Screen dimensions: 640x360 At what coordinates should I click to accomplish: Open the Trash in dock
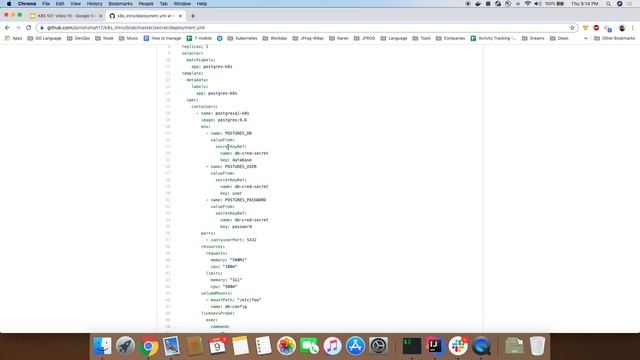coord(537,346)
